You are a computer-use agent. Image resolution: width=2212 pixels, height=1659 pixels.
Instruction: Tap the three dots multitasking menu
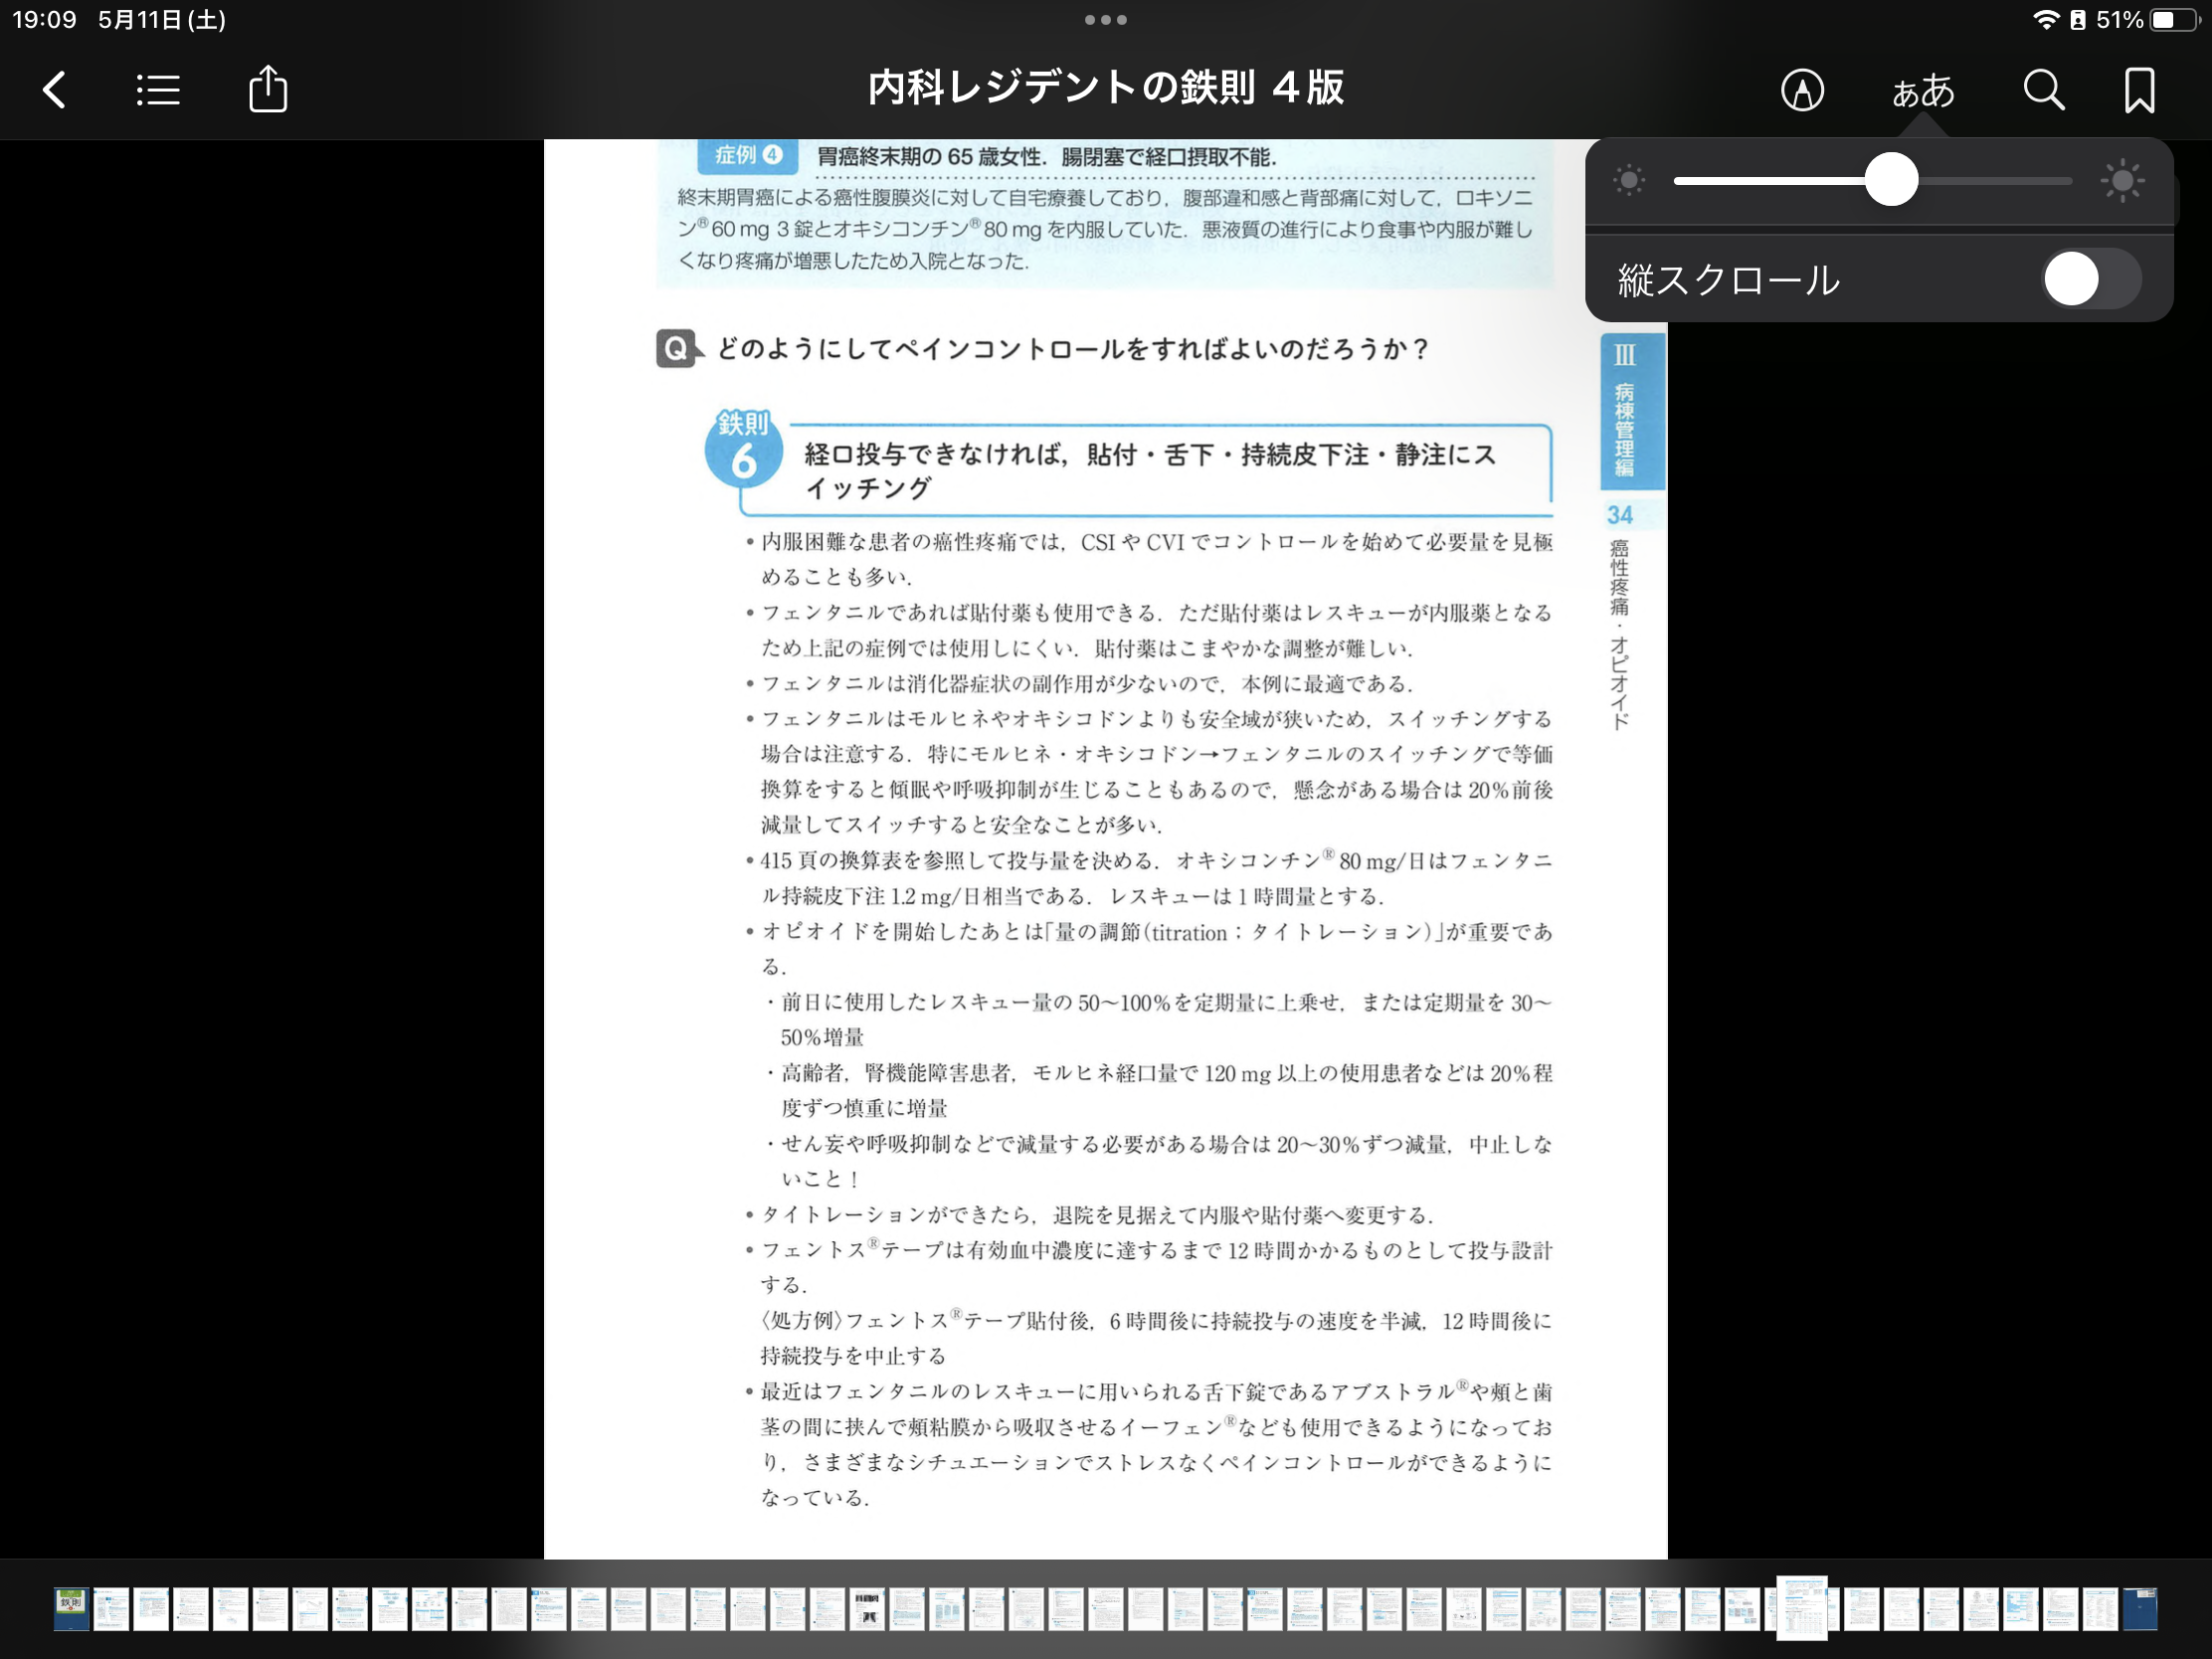[1106, 19]
